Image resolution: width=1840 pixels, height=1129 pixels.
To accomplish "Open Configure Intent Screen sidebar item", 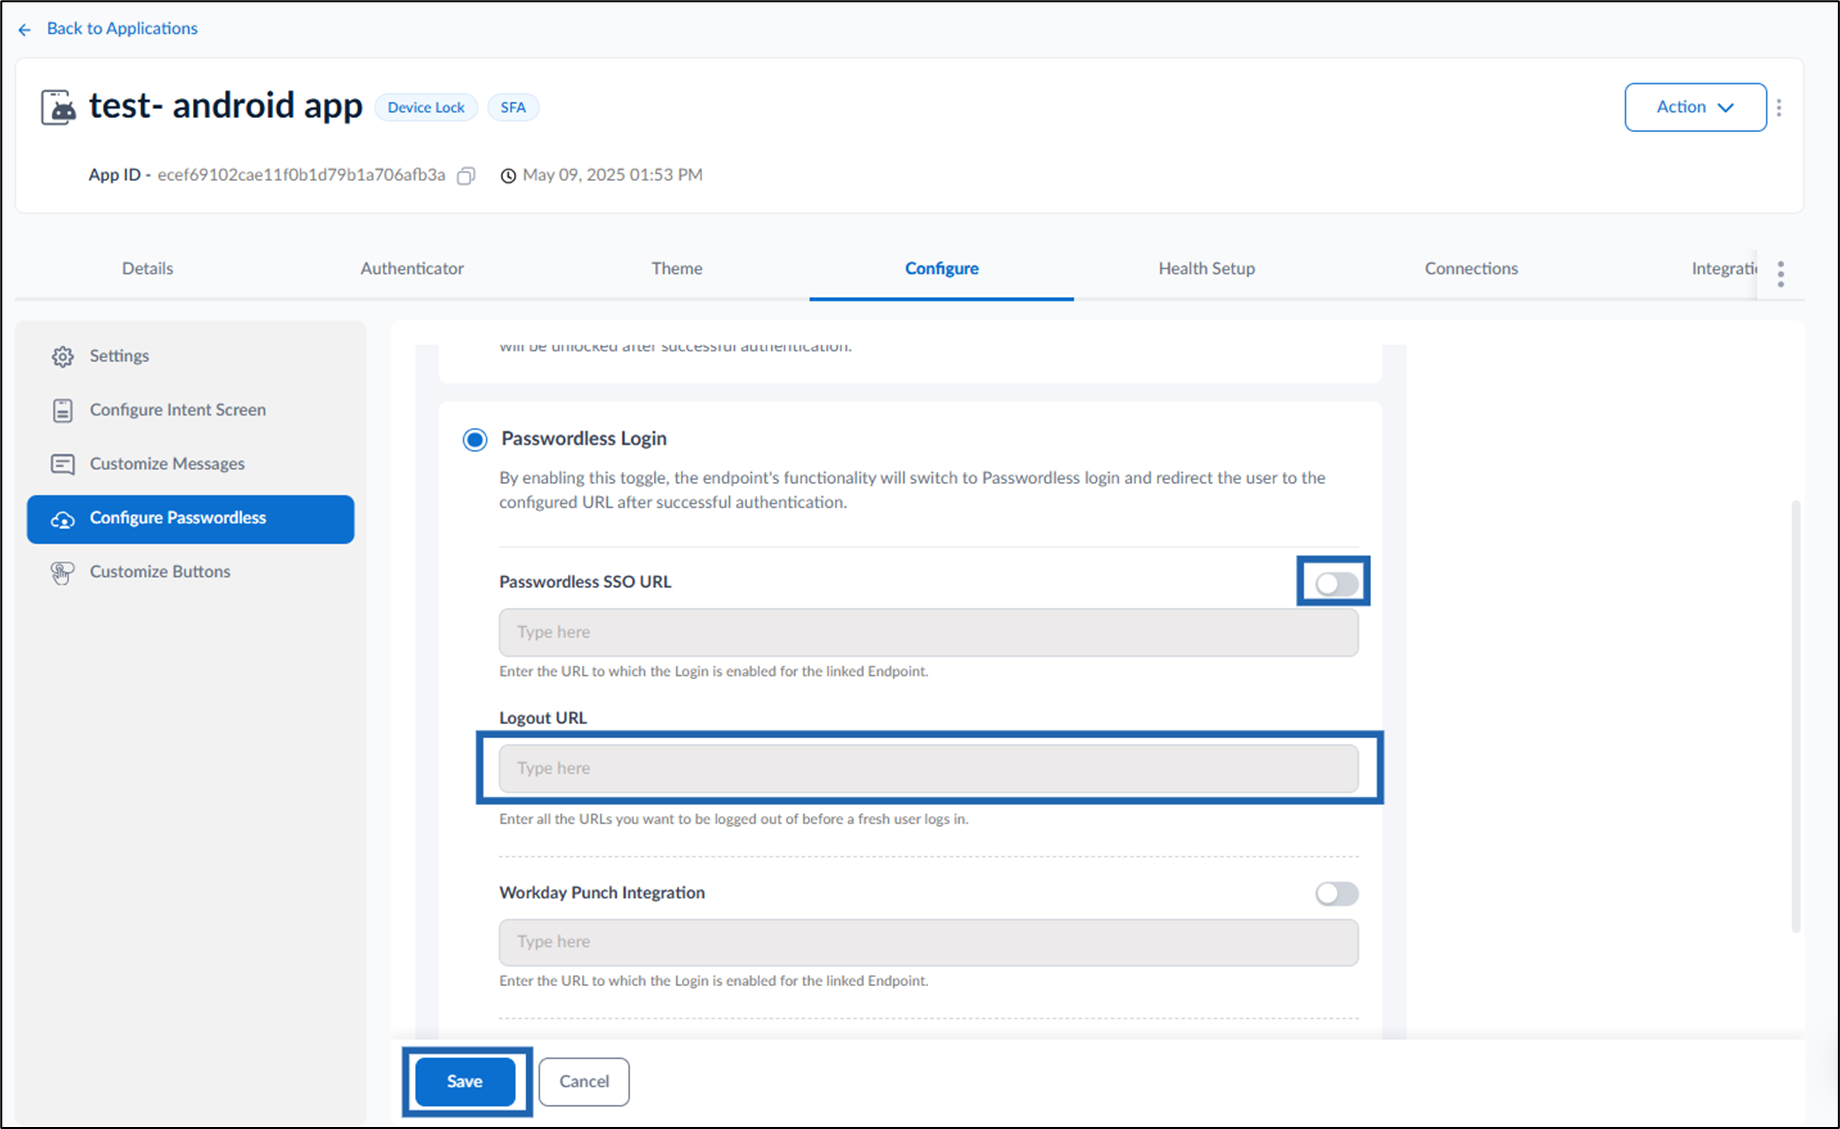I will coord(190,410).
